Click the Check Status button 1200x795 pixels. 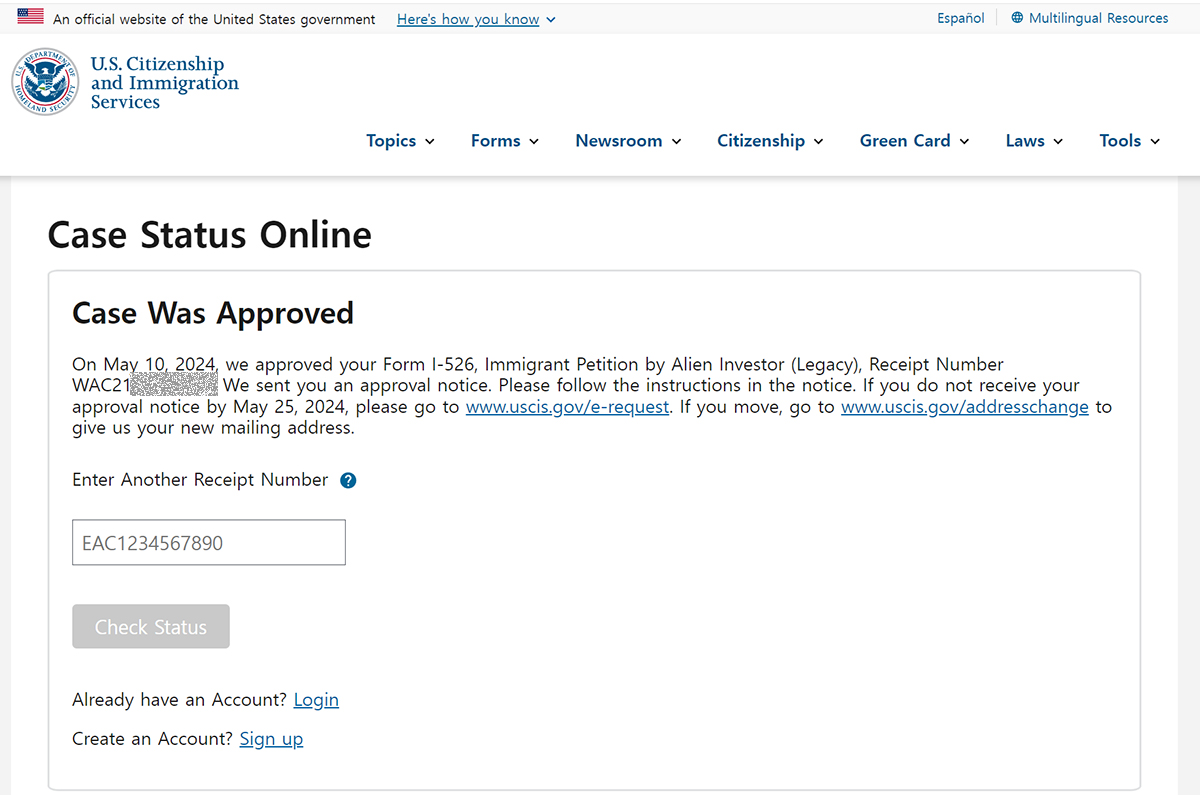[x=151, y=627]
